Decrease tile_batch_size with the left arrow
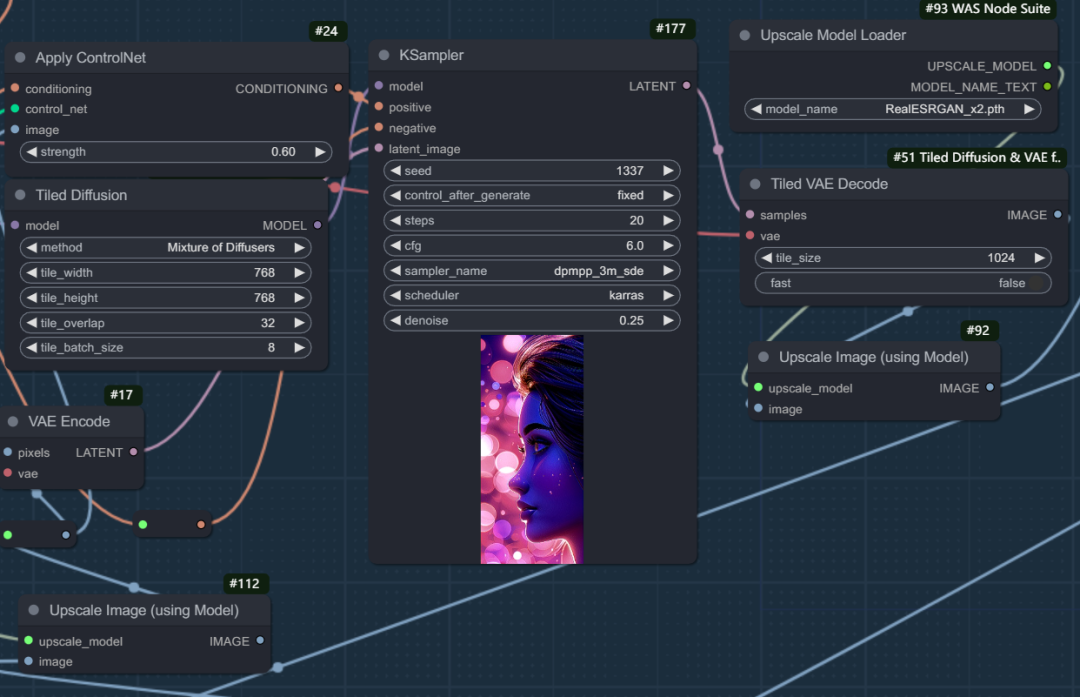 point(32,348)
